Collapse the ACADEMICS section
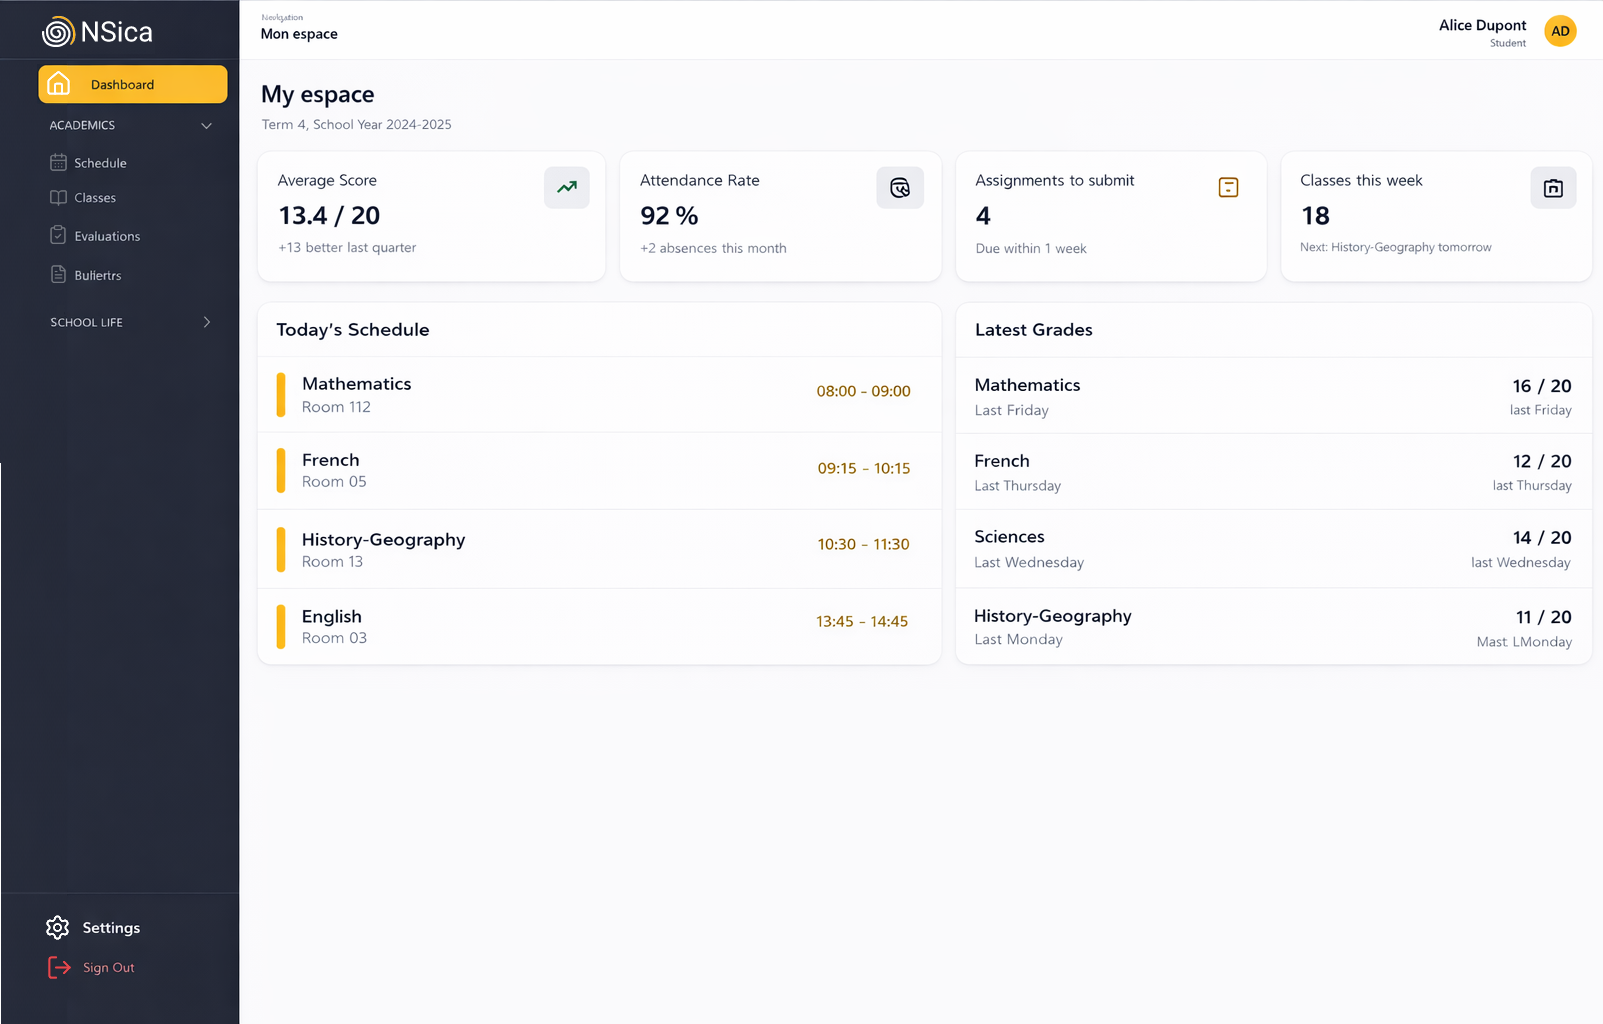 [x=206, y=125]
